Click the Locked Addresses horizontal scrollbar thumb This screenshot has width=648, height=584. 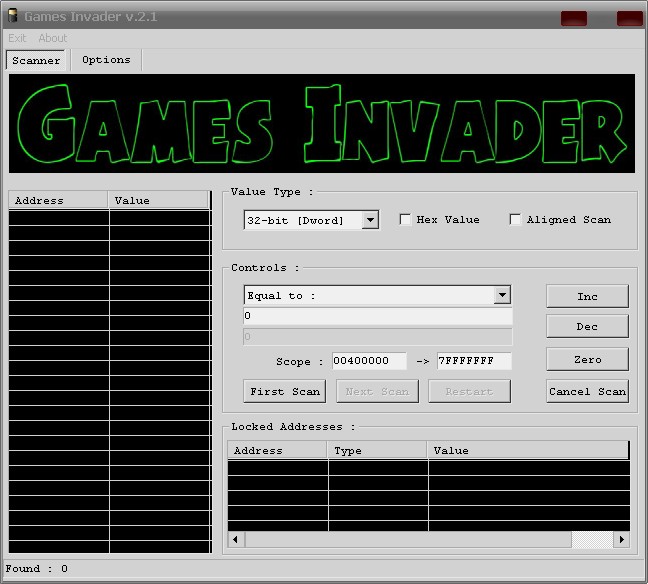[408, 539]
